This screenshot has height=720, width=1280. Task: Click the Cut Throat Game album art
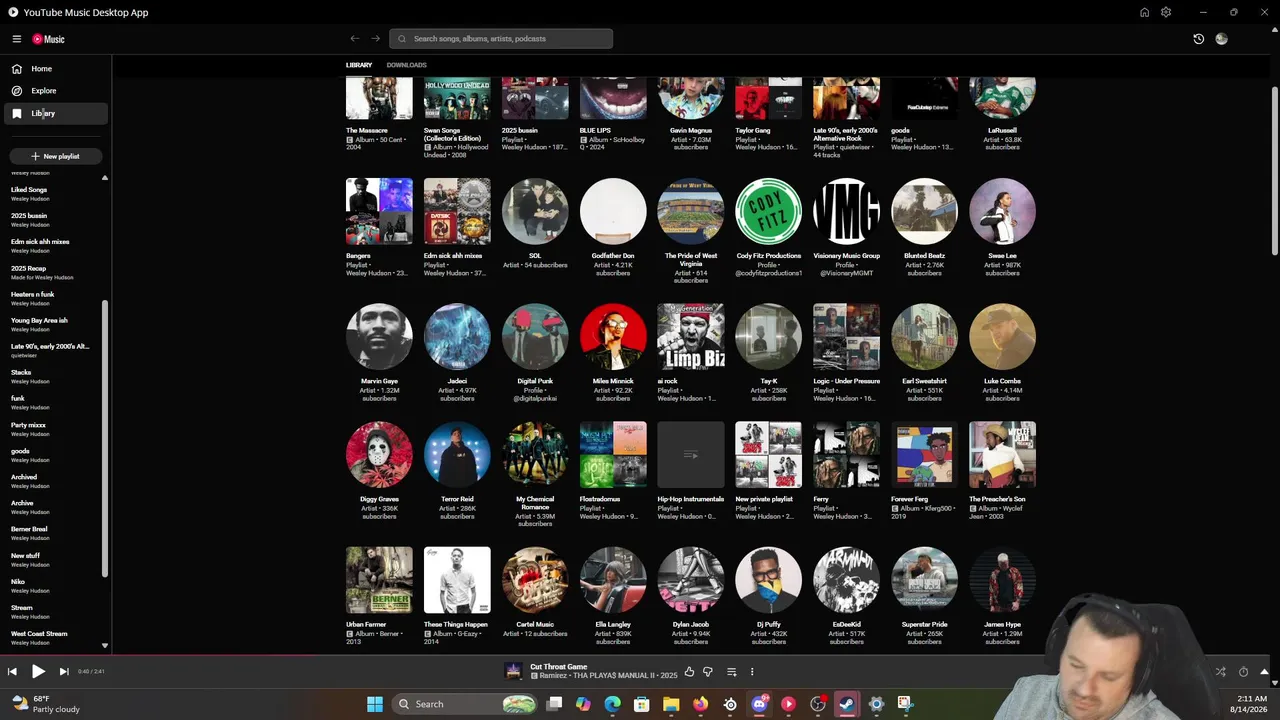(514, 671)
